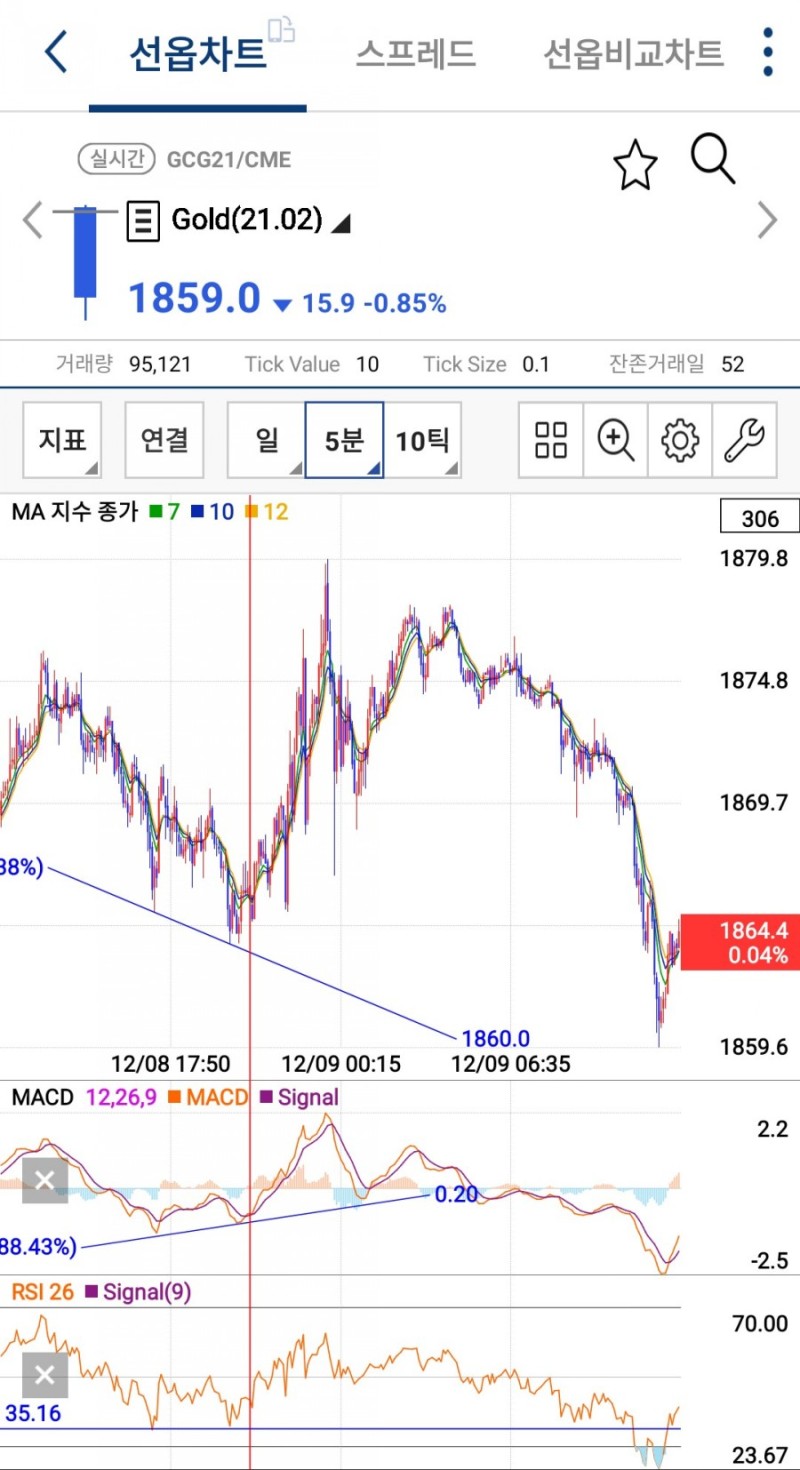Screen dimensions: 800x1470
Task: Tap the blue candlestick thumbnail
Action: (x=85, y=260)
